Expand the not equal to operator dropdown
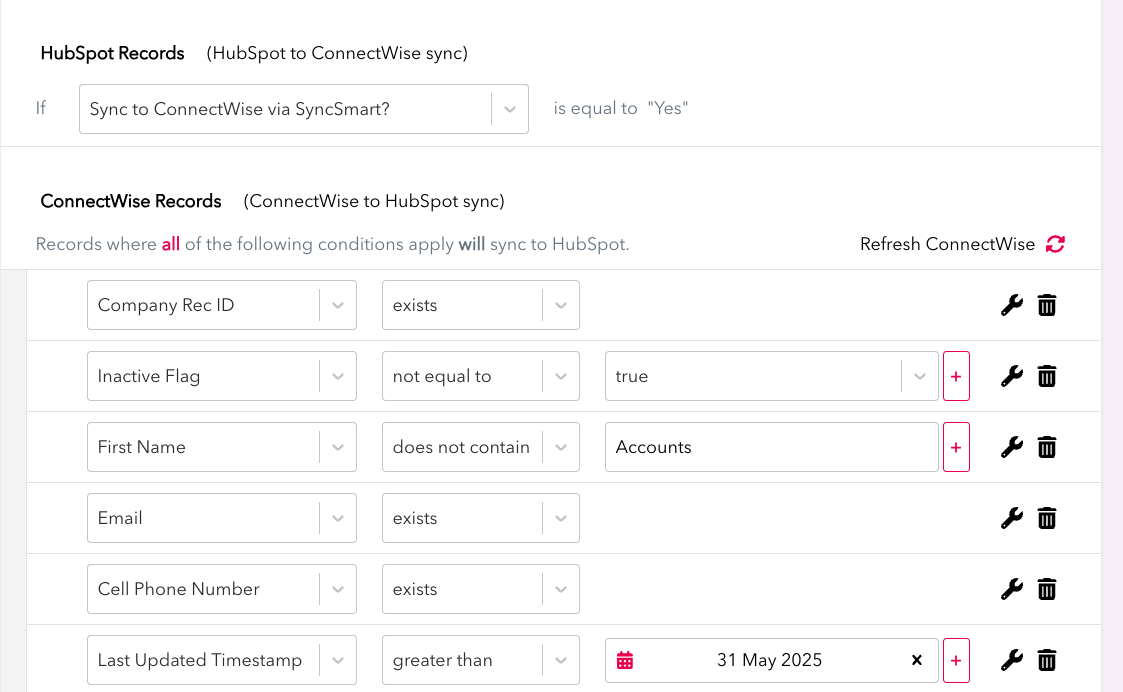The width and height of the screenshot is (1123, 692). (561, 376)
